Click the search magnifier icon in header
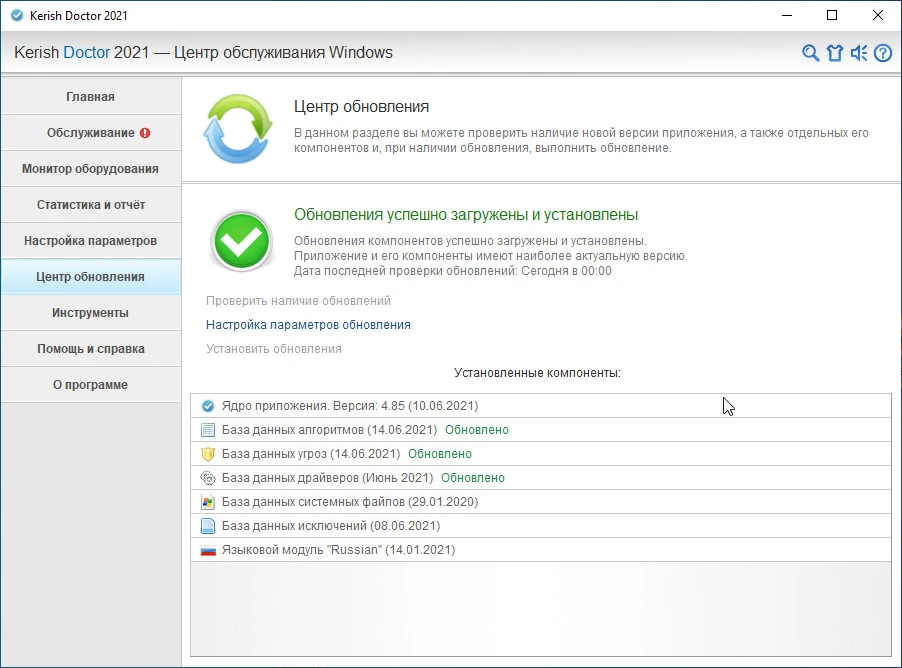Screen dimensions: 902x668 (x=810, y=53)
